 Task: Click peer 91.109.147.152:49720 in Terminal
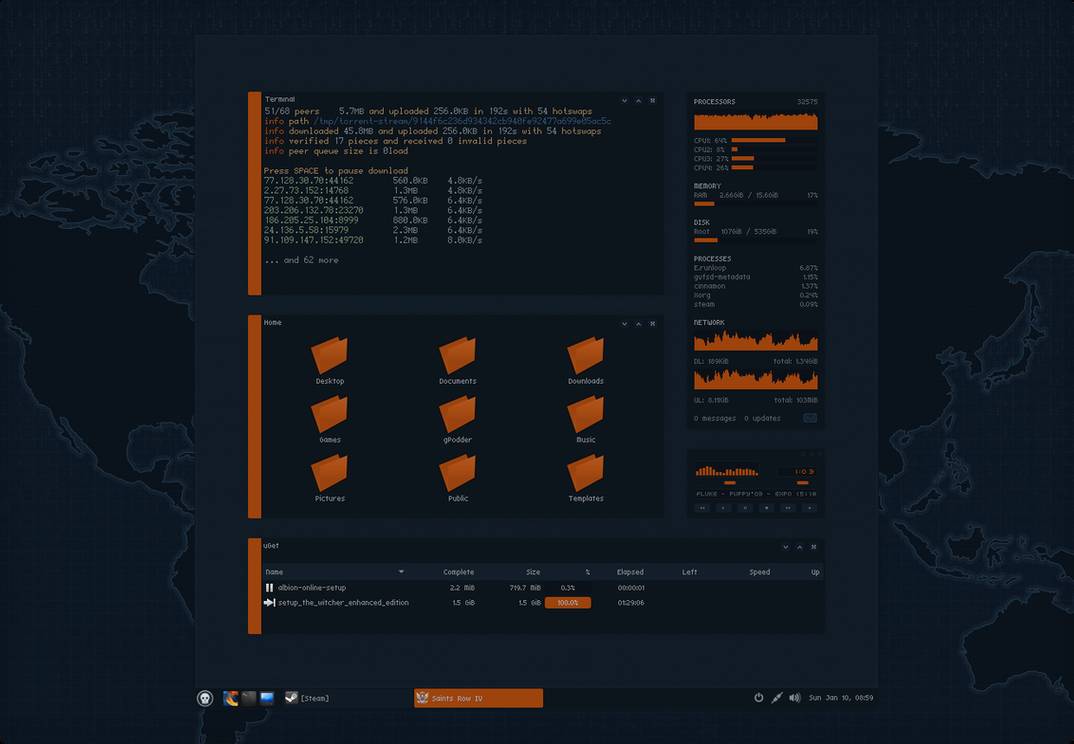point(313,240)
